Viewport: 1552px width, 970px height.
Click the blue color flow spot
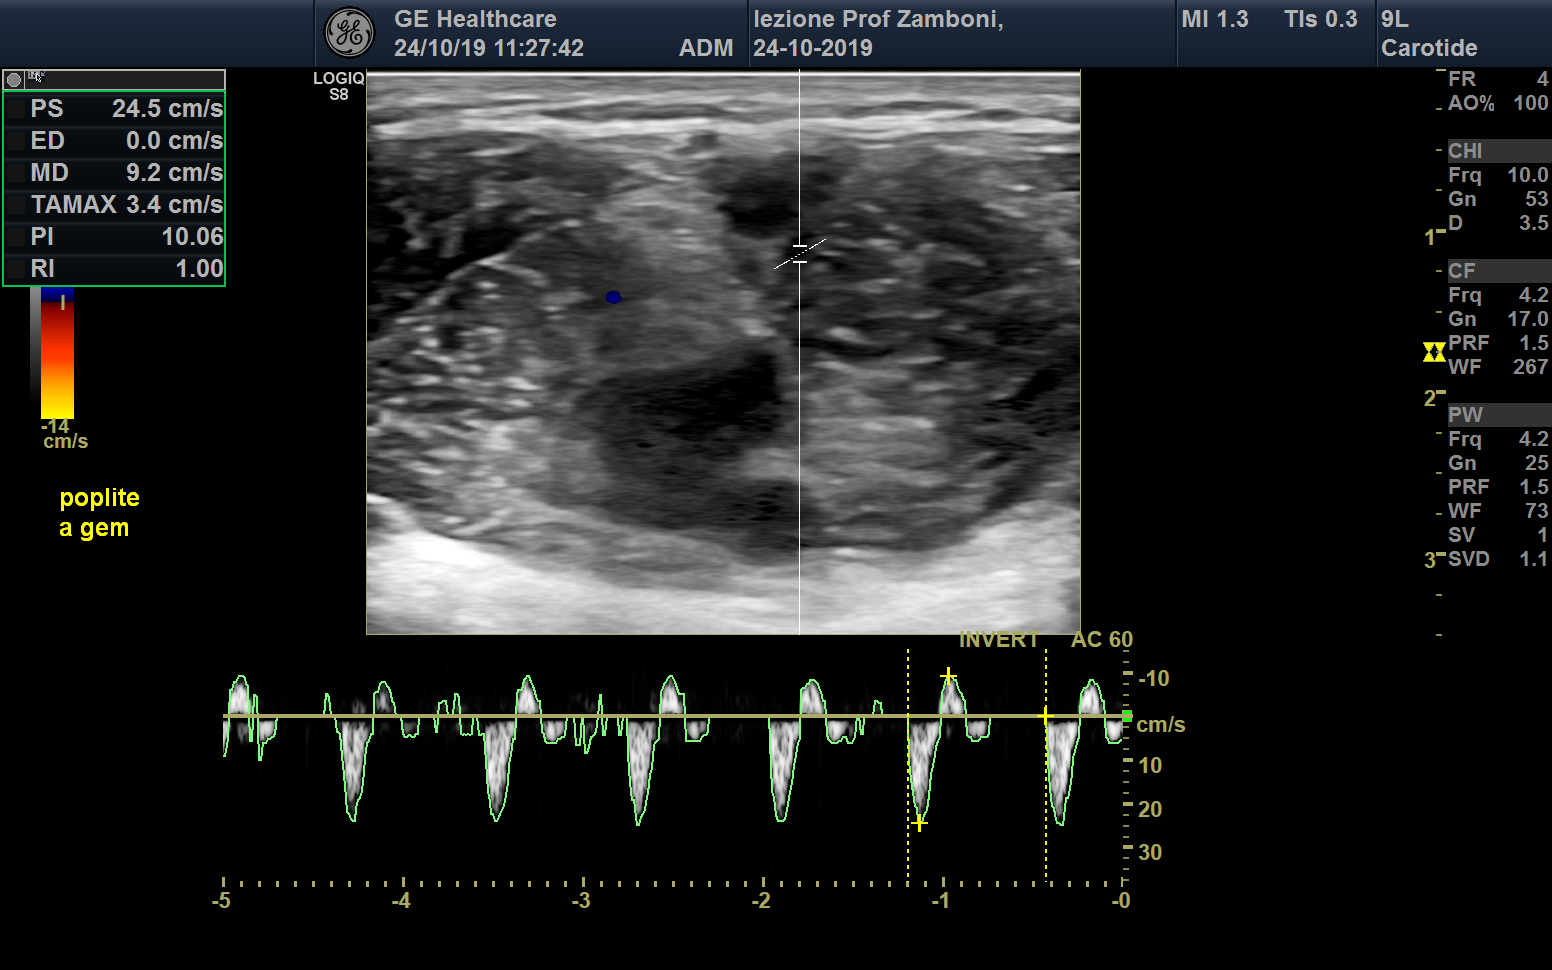point(613,297)
